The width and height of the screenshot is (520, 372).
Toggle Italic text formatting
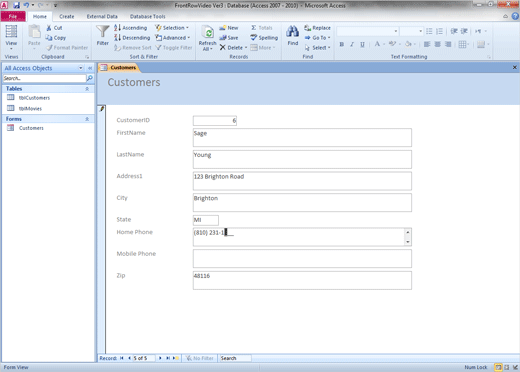tap(352, 44)
